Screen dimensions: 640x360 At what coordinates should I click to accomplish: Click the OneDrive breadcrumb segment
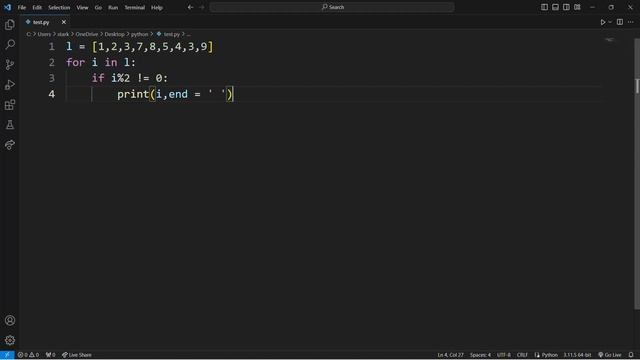tap(87, 34)
